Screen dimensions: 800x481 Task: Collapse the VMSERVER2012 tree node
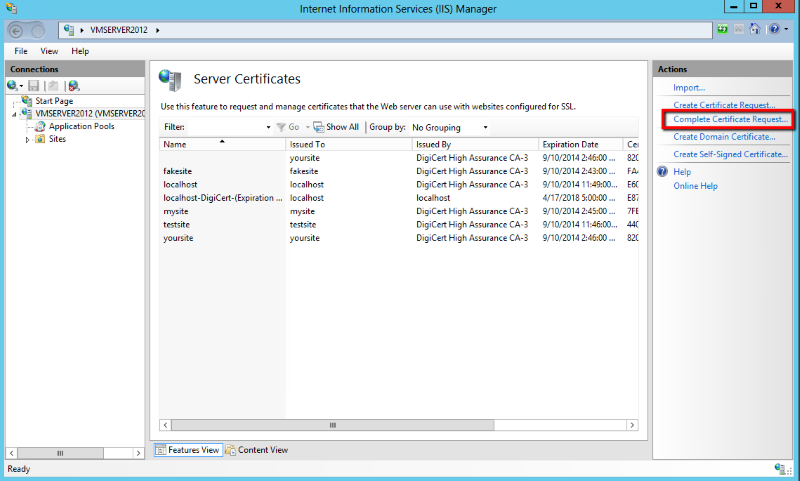pos(15,114)
